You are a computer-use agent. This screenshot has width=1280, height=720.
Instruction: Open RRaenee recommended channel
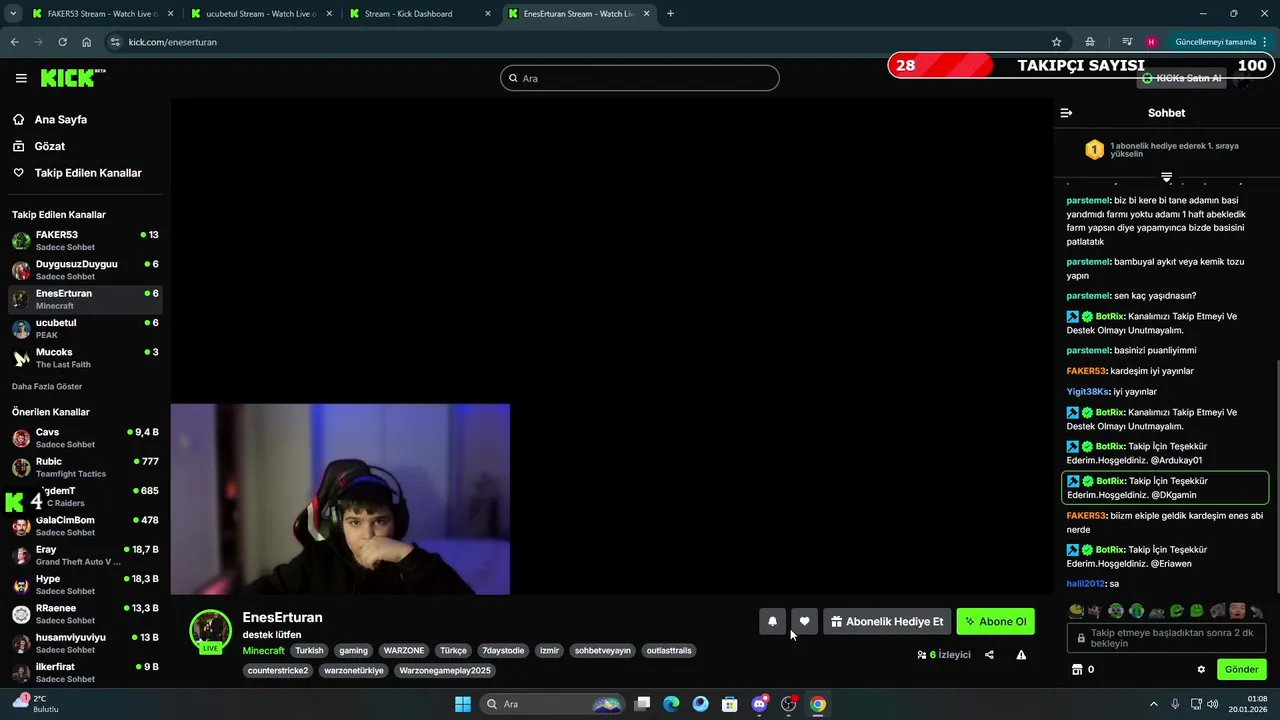click(x=85, y=614)
